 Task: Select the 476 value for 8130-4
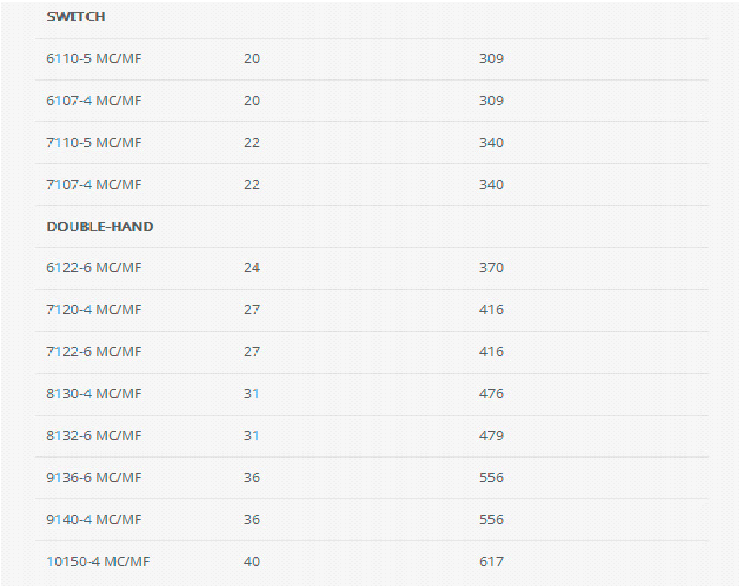(x=491, y=394)
